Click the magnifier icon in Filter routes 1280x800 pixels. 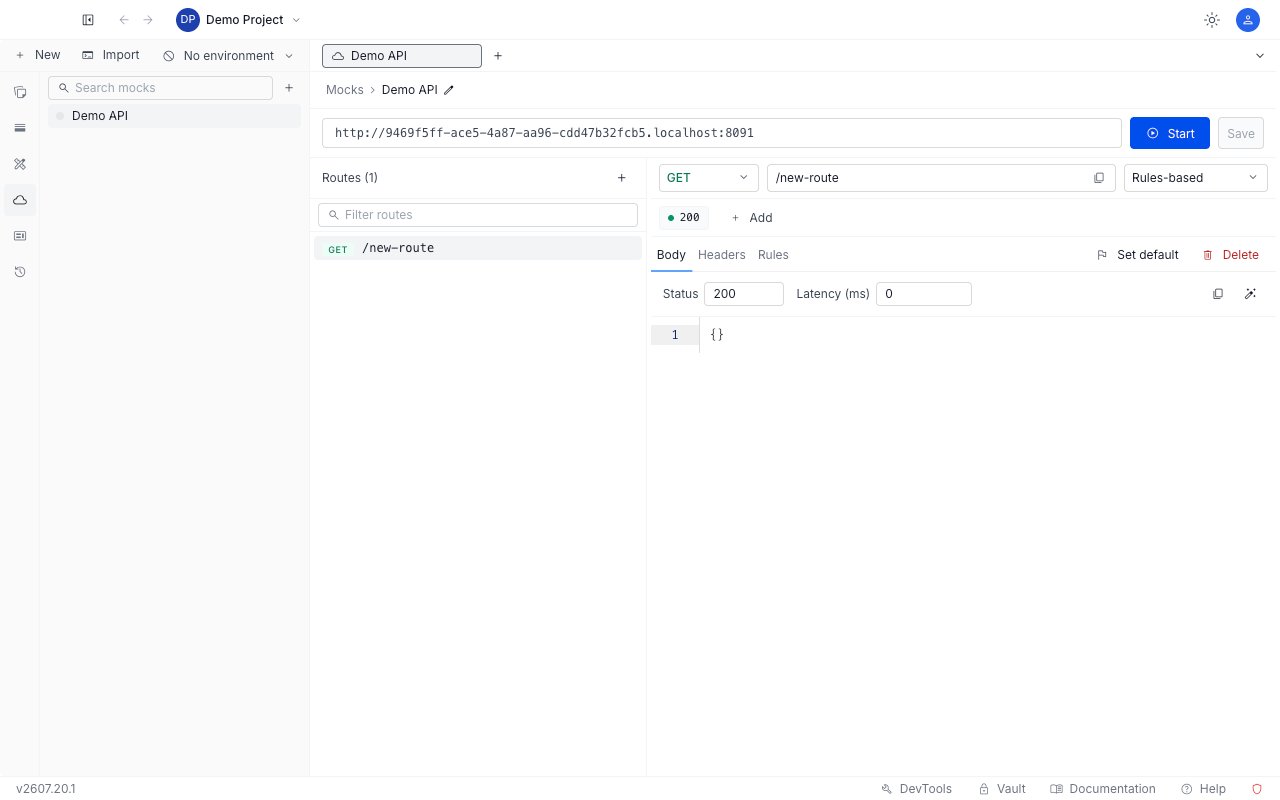coord(334,215)
